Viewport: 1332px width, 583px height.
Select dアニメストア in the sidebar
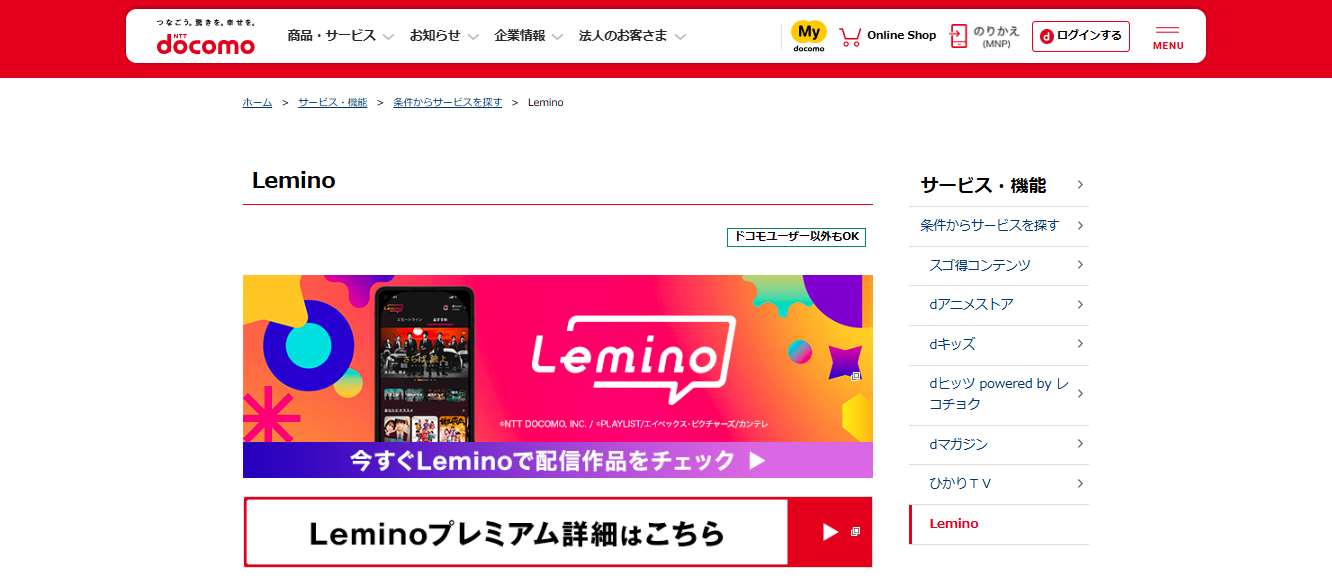click(999, 304)
